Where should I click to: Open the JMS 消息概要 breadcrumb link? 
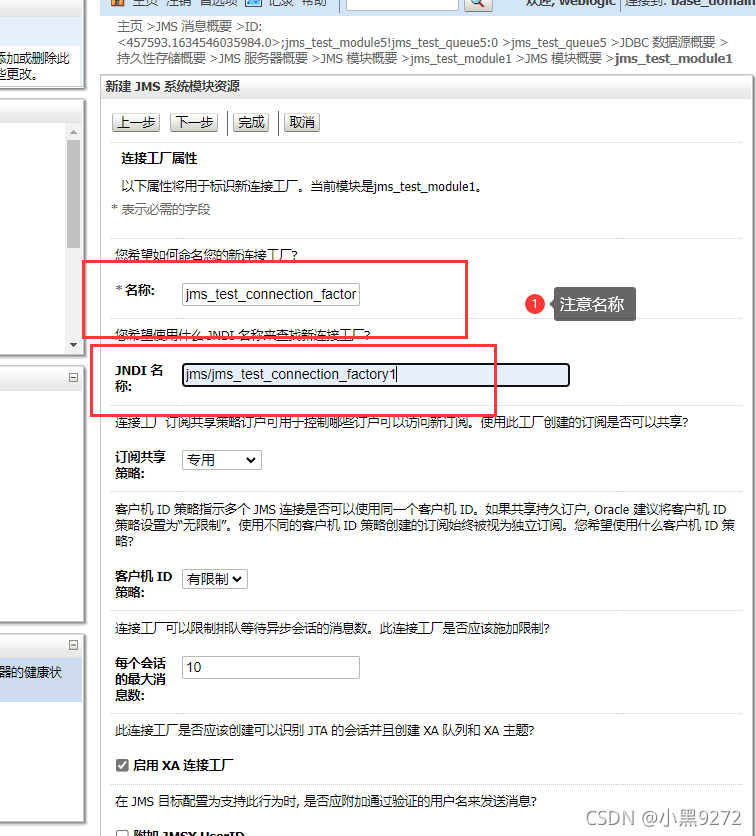point(194,27)
